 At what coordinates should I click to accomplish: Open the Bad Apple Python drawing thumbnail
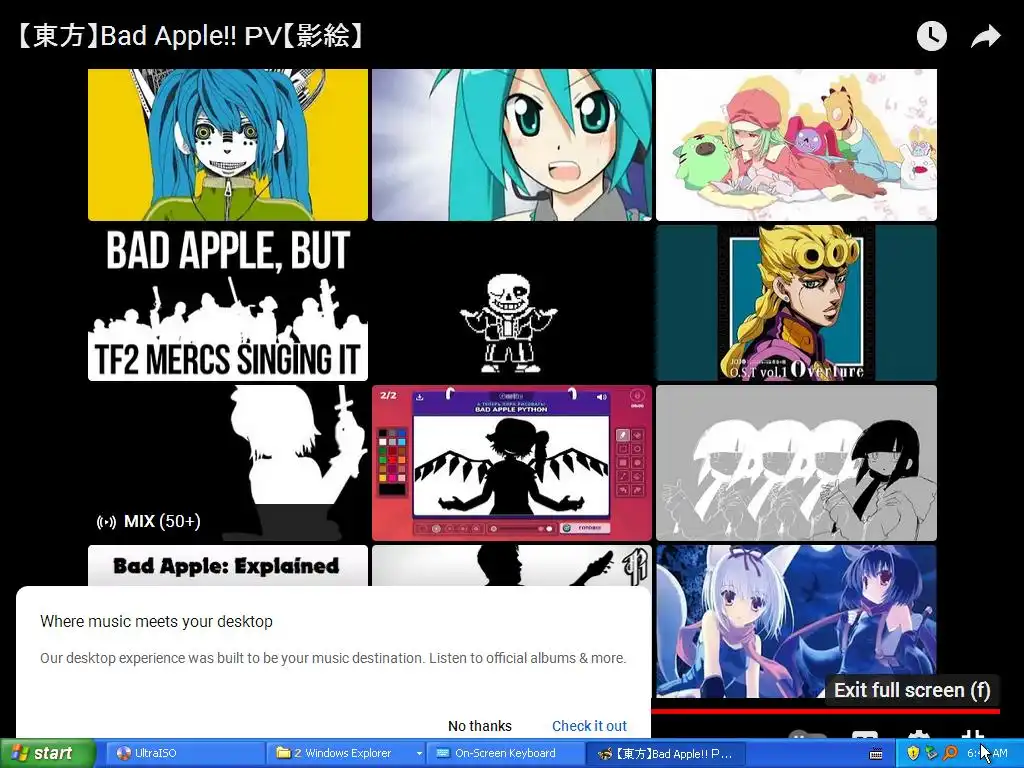click(x=512, y=463)
